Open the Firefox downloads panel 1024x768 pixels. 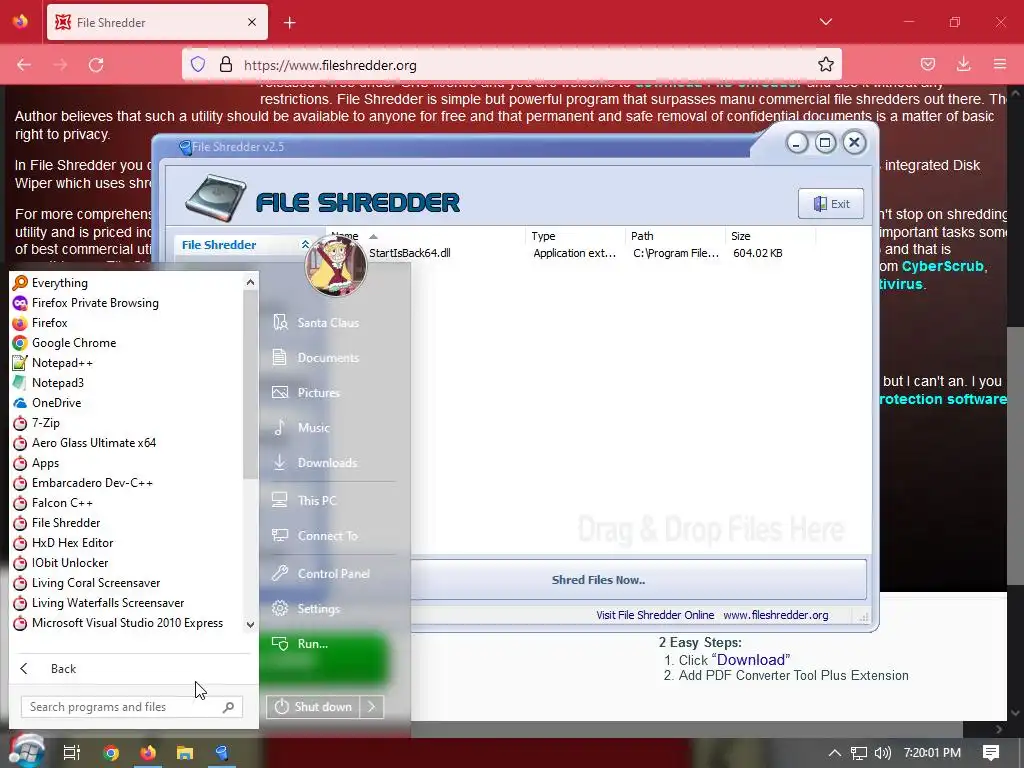click(x=963, y=65)
